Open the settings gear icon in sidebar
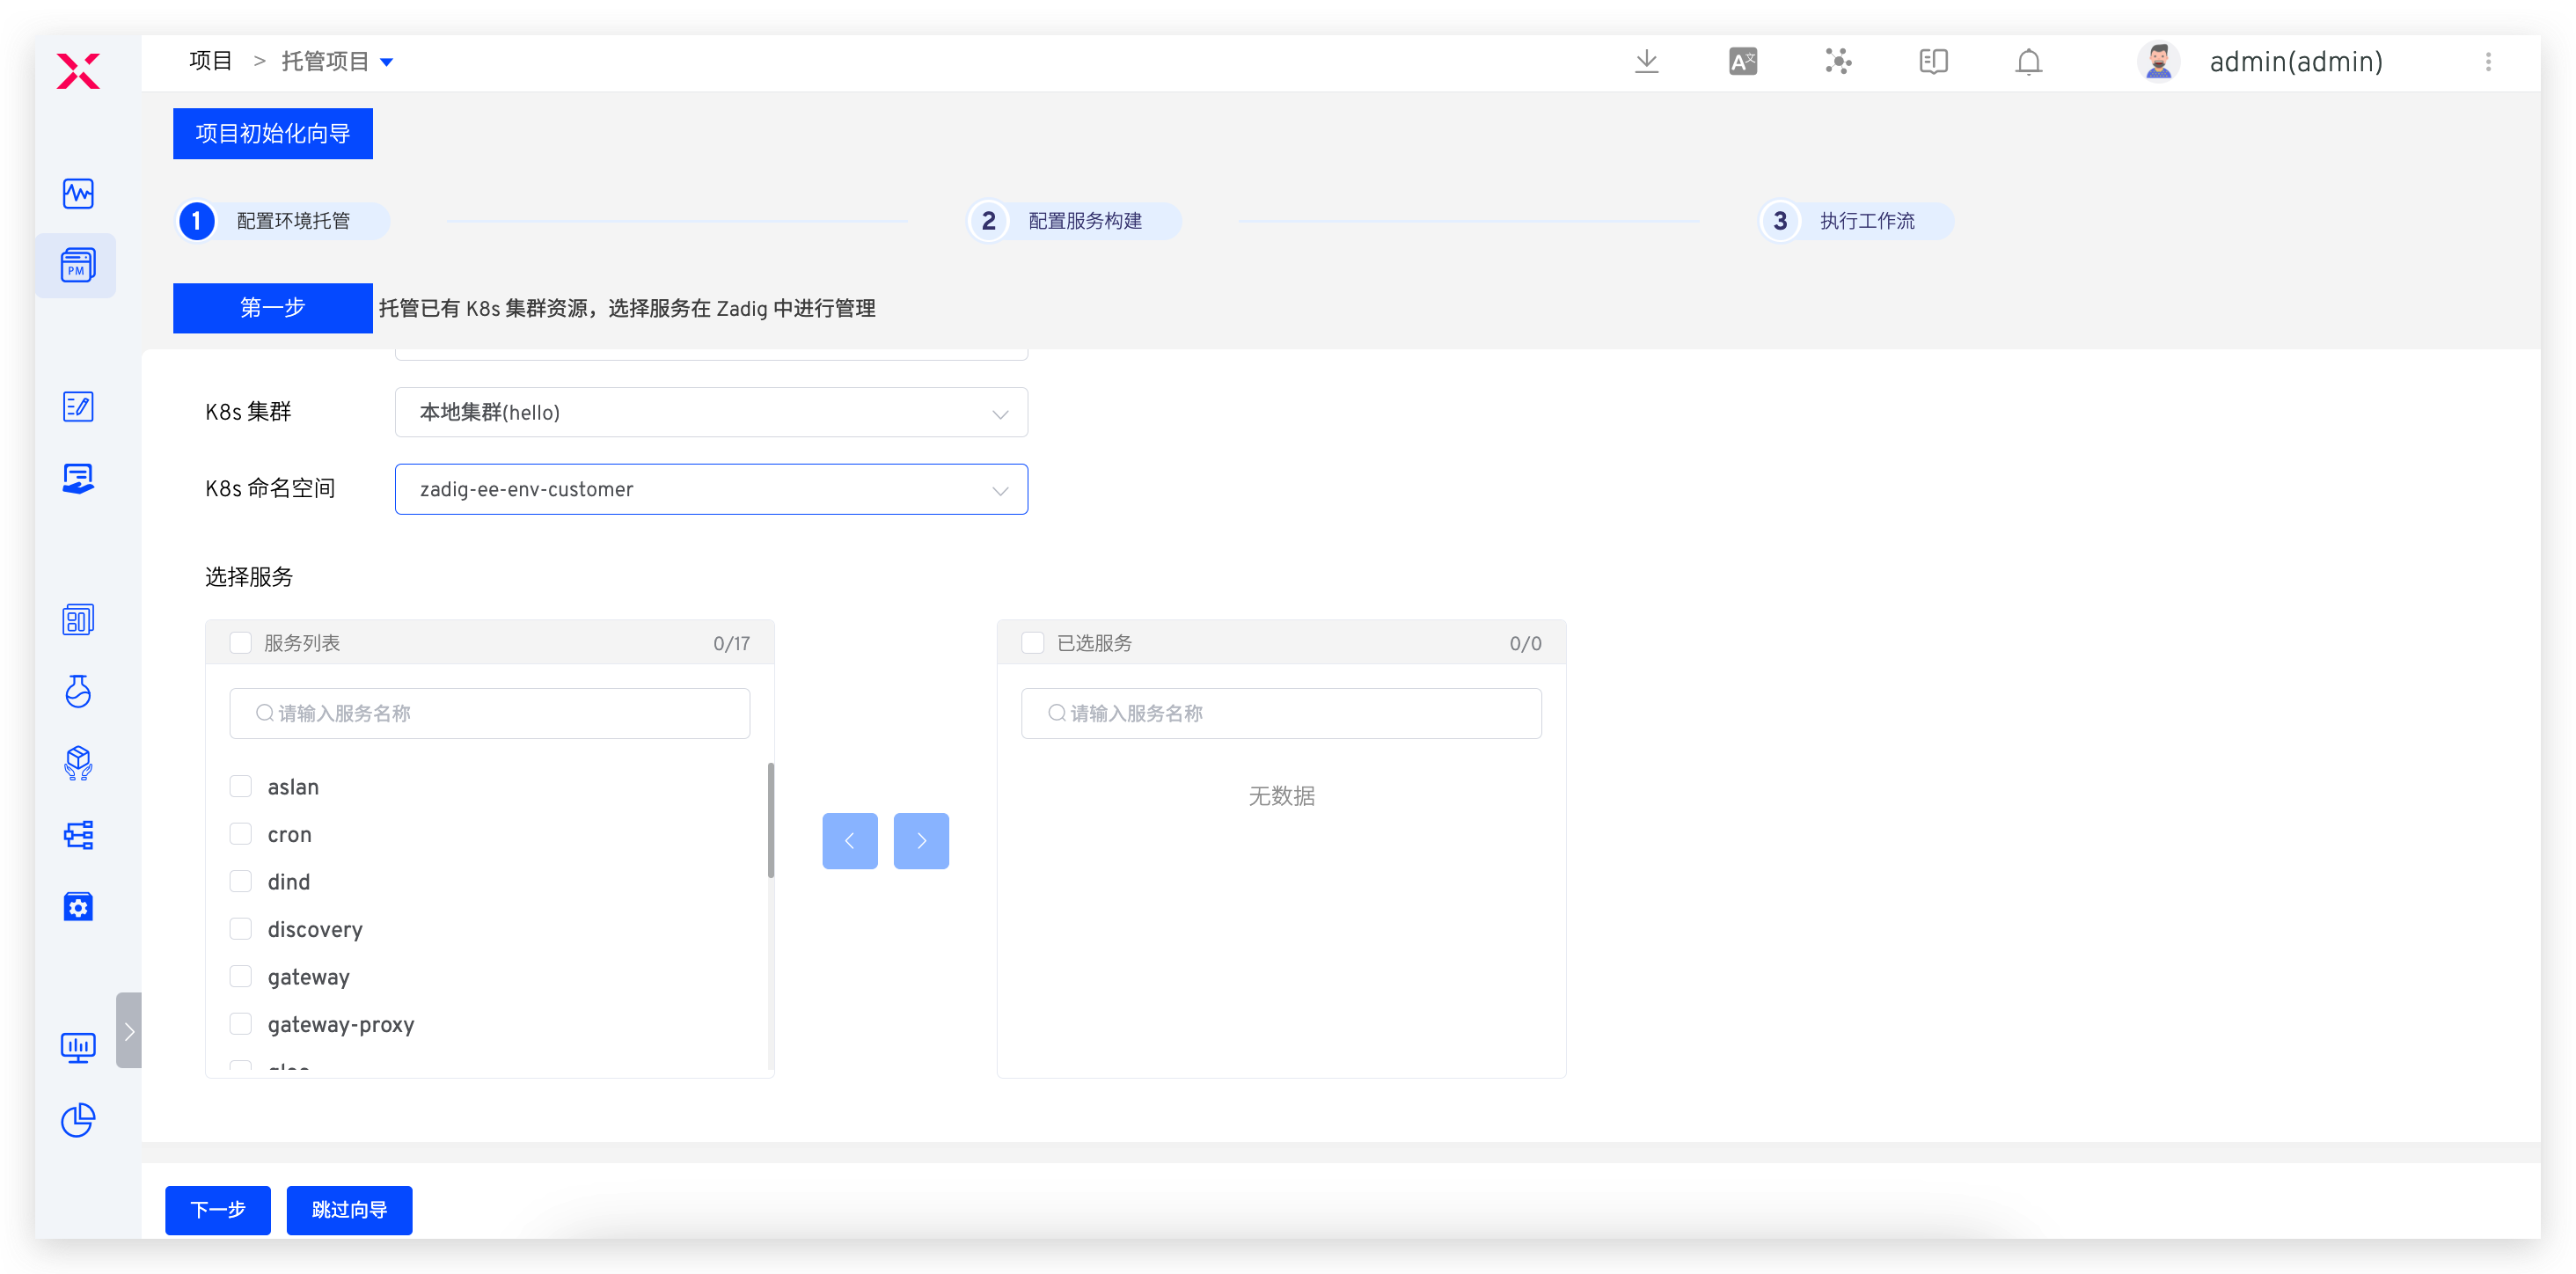The width and height of the screenshot is (2576, 1274). 78,907
